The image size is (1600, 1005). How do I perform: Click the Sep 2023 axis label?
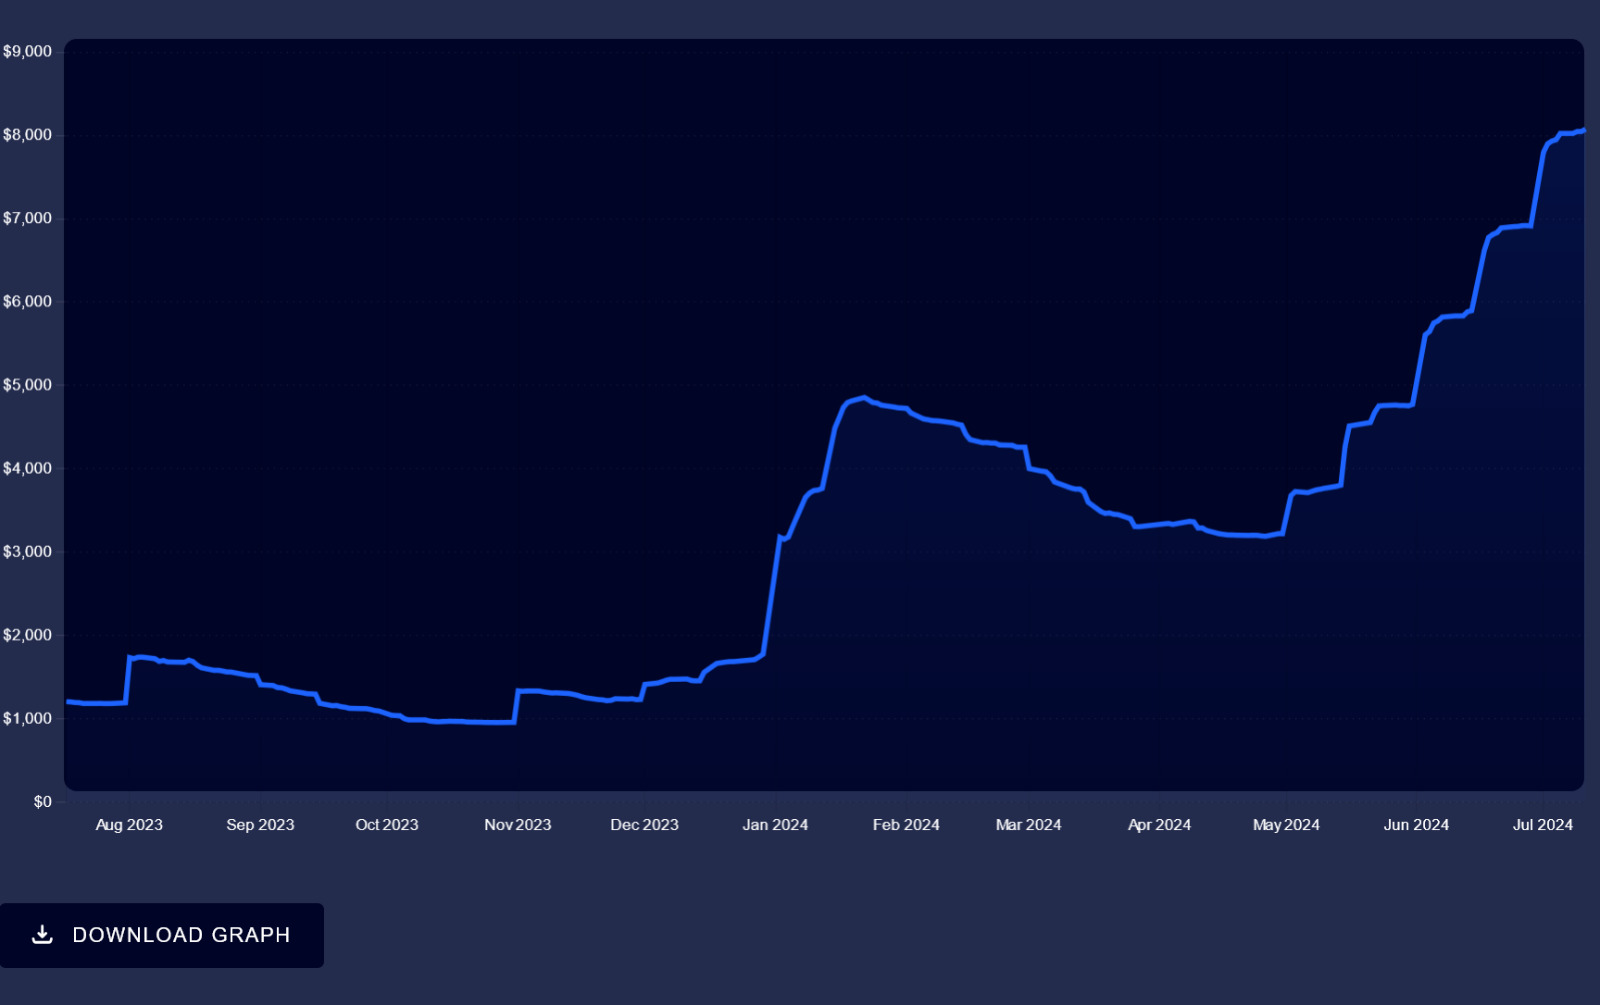(260, 825)
